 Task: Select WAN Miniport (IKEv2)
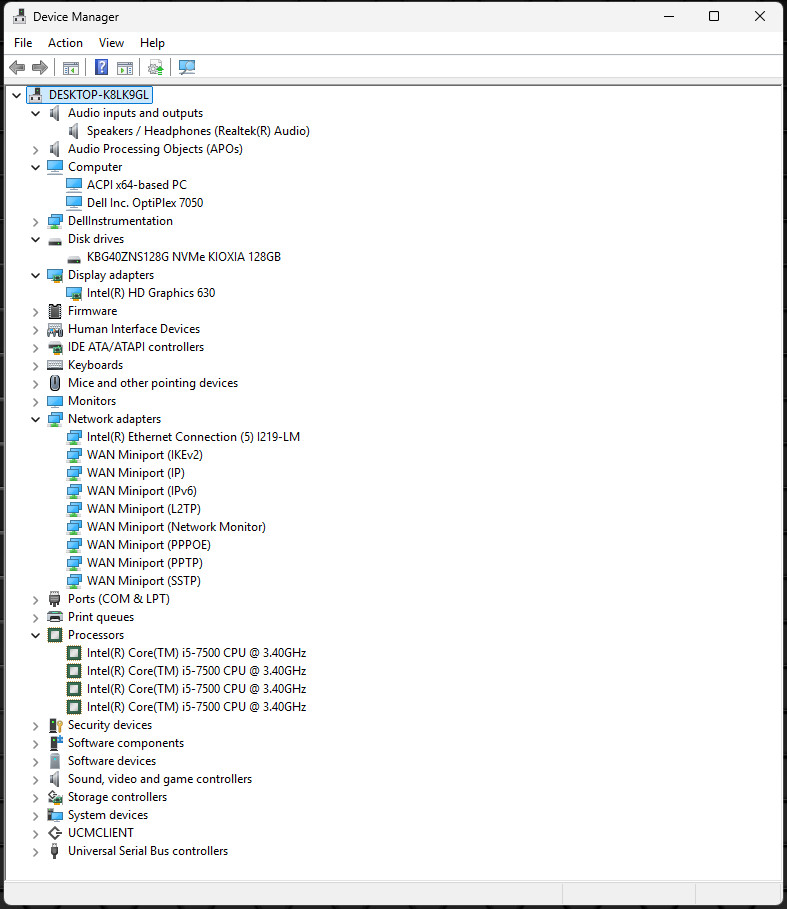(x=145, y=455)
